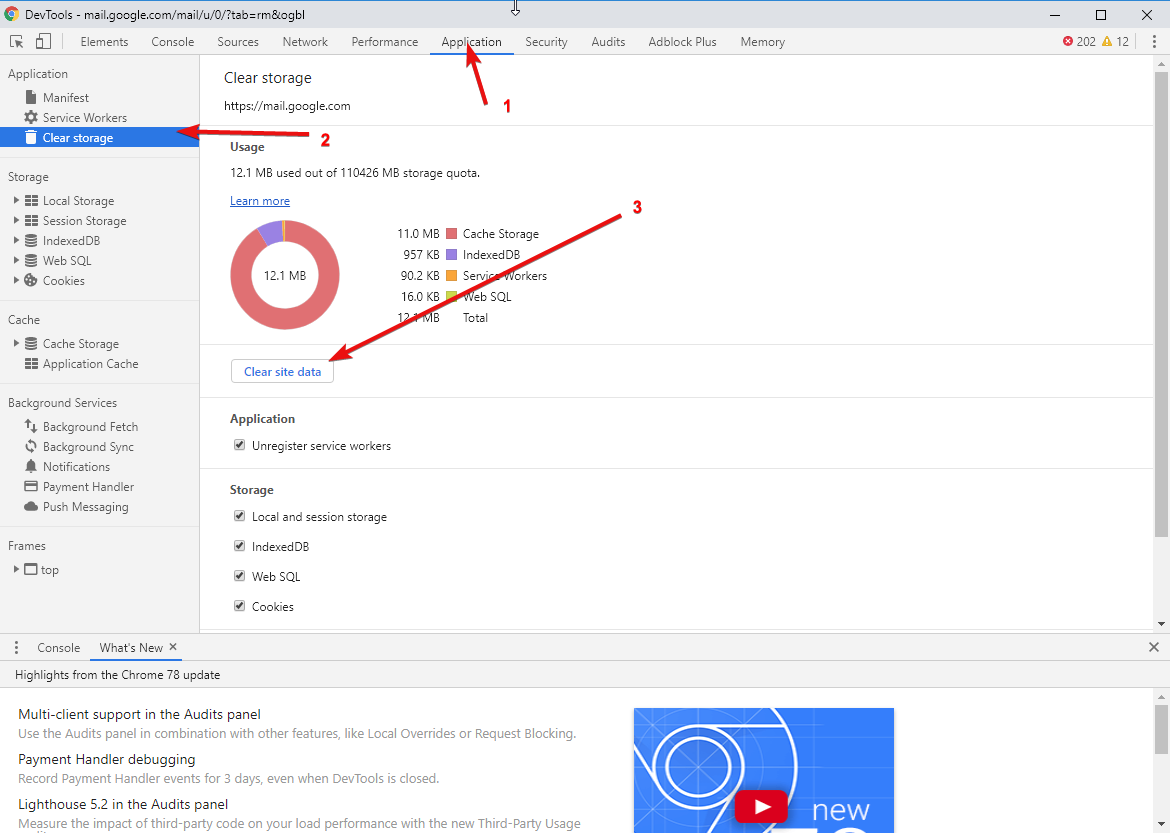Switch to the Elements tab

(x=104, y=42)
